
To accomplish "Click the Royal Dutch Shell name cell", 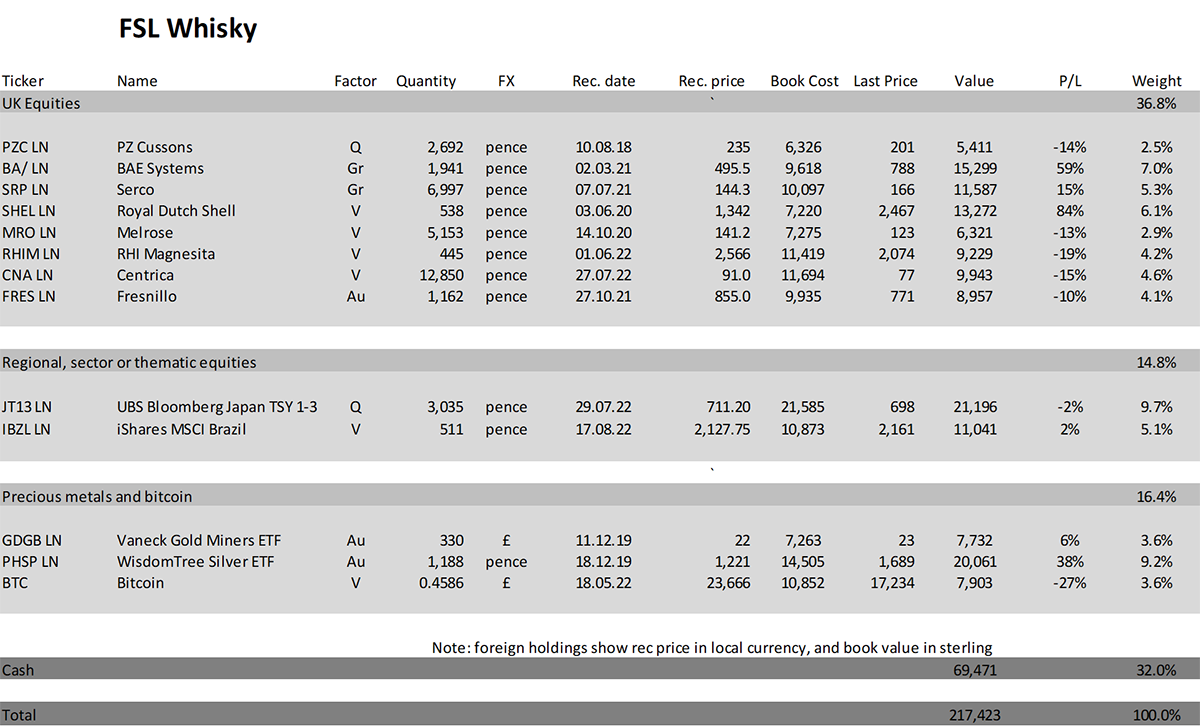I will pyautogui.click(x=174, y=211).
